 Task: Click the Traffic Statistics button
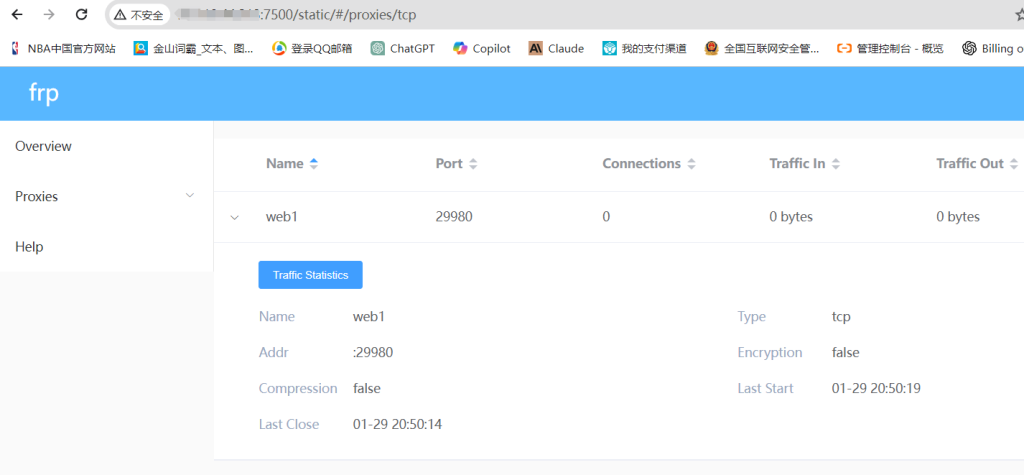(x=310, y=275)
